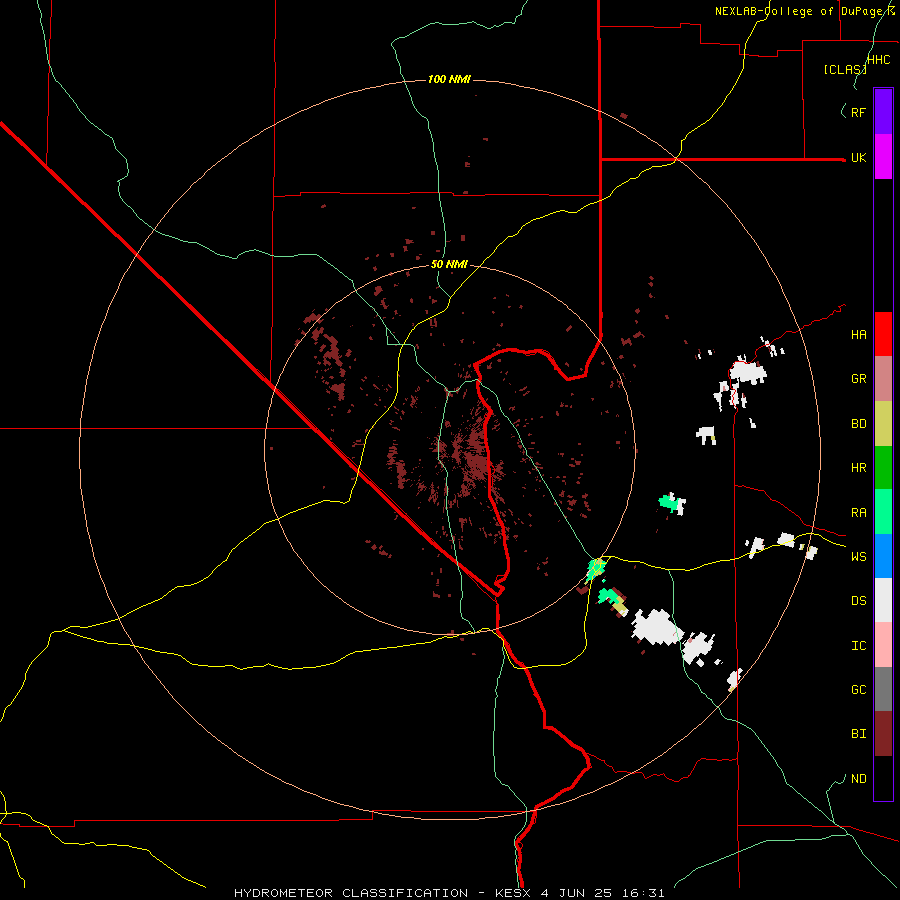
Task: Click the RA rain legend swatch
Action: pyautogui.click(x=883, y=512)
